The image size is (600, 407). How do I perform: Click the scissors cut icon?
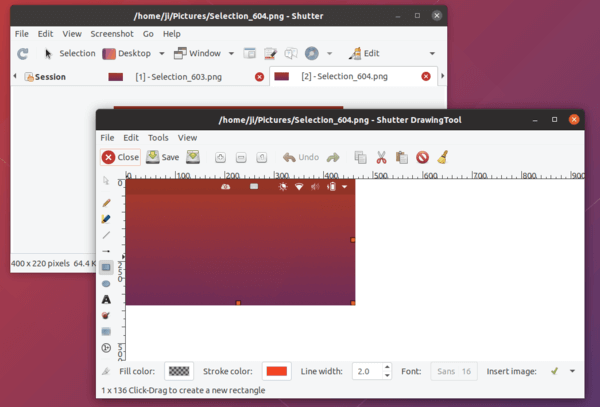tap(382, 158)
